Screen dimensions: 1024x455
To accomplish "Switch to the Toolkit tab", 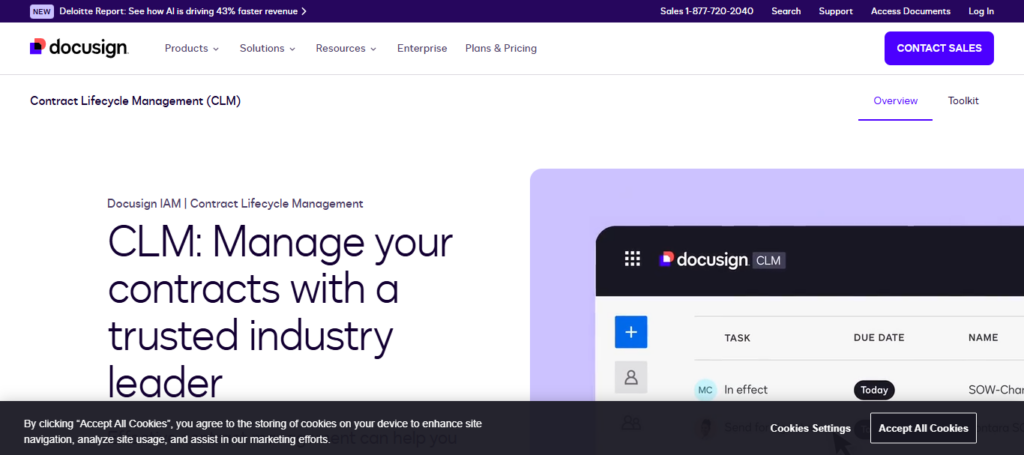I will click(963, 101).
